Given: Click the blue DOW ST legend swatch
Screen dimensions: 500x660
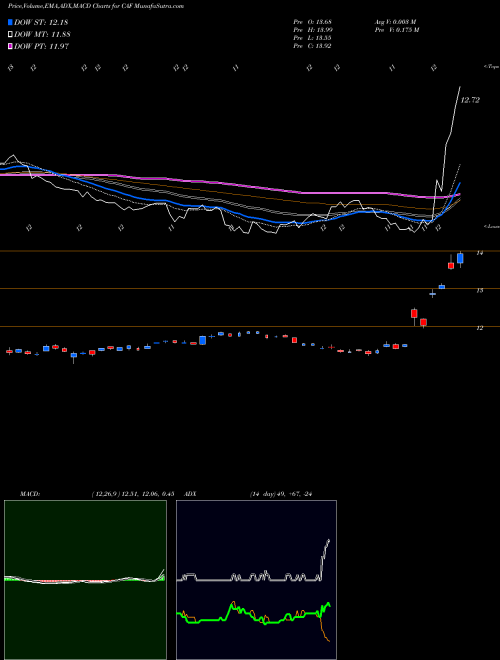Looking at the screenshot, I should [10, 22].
